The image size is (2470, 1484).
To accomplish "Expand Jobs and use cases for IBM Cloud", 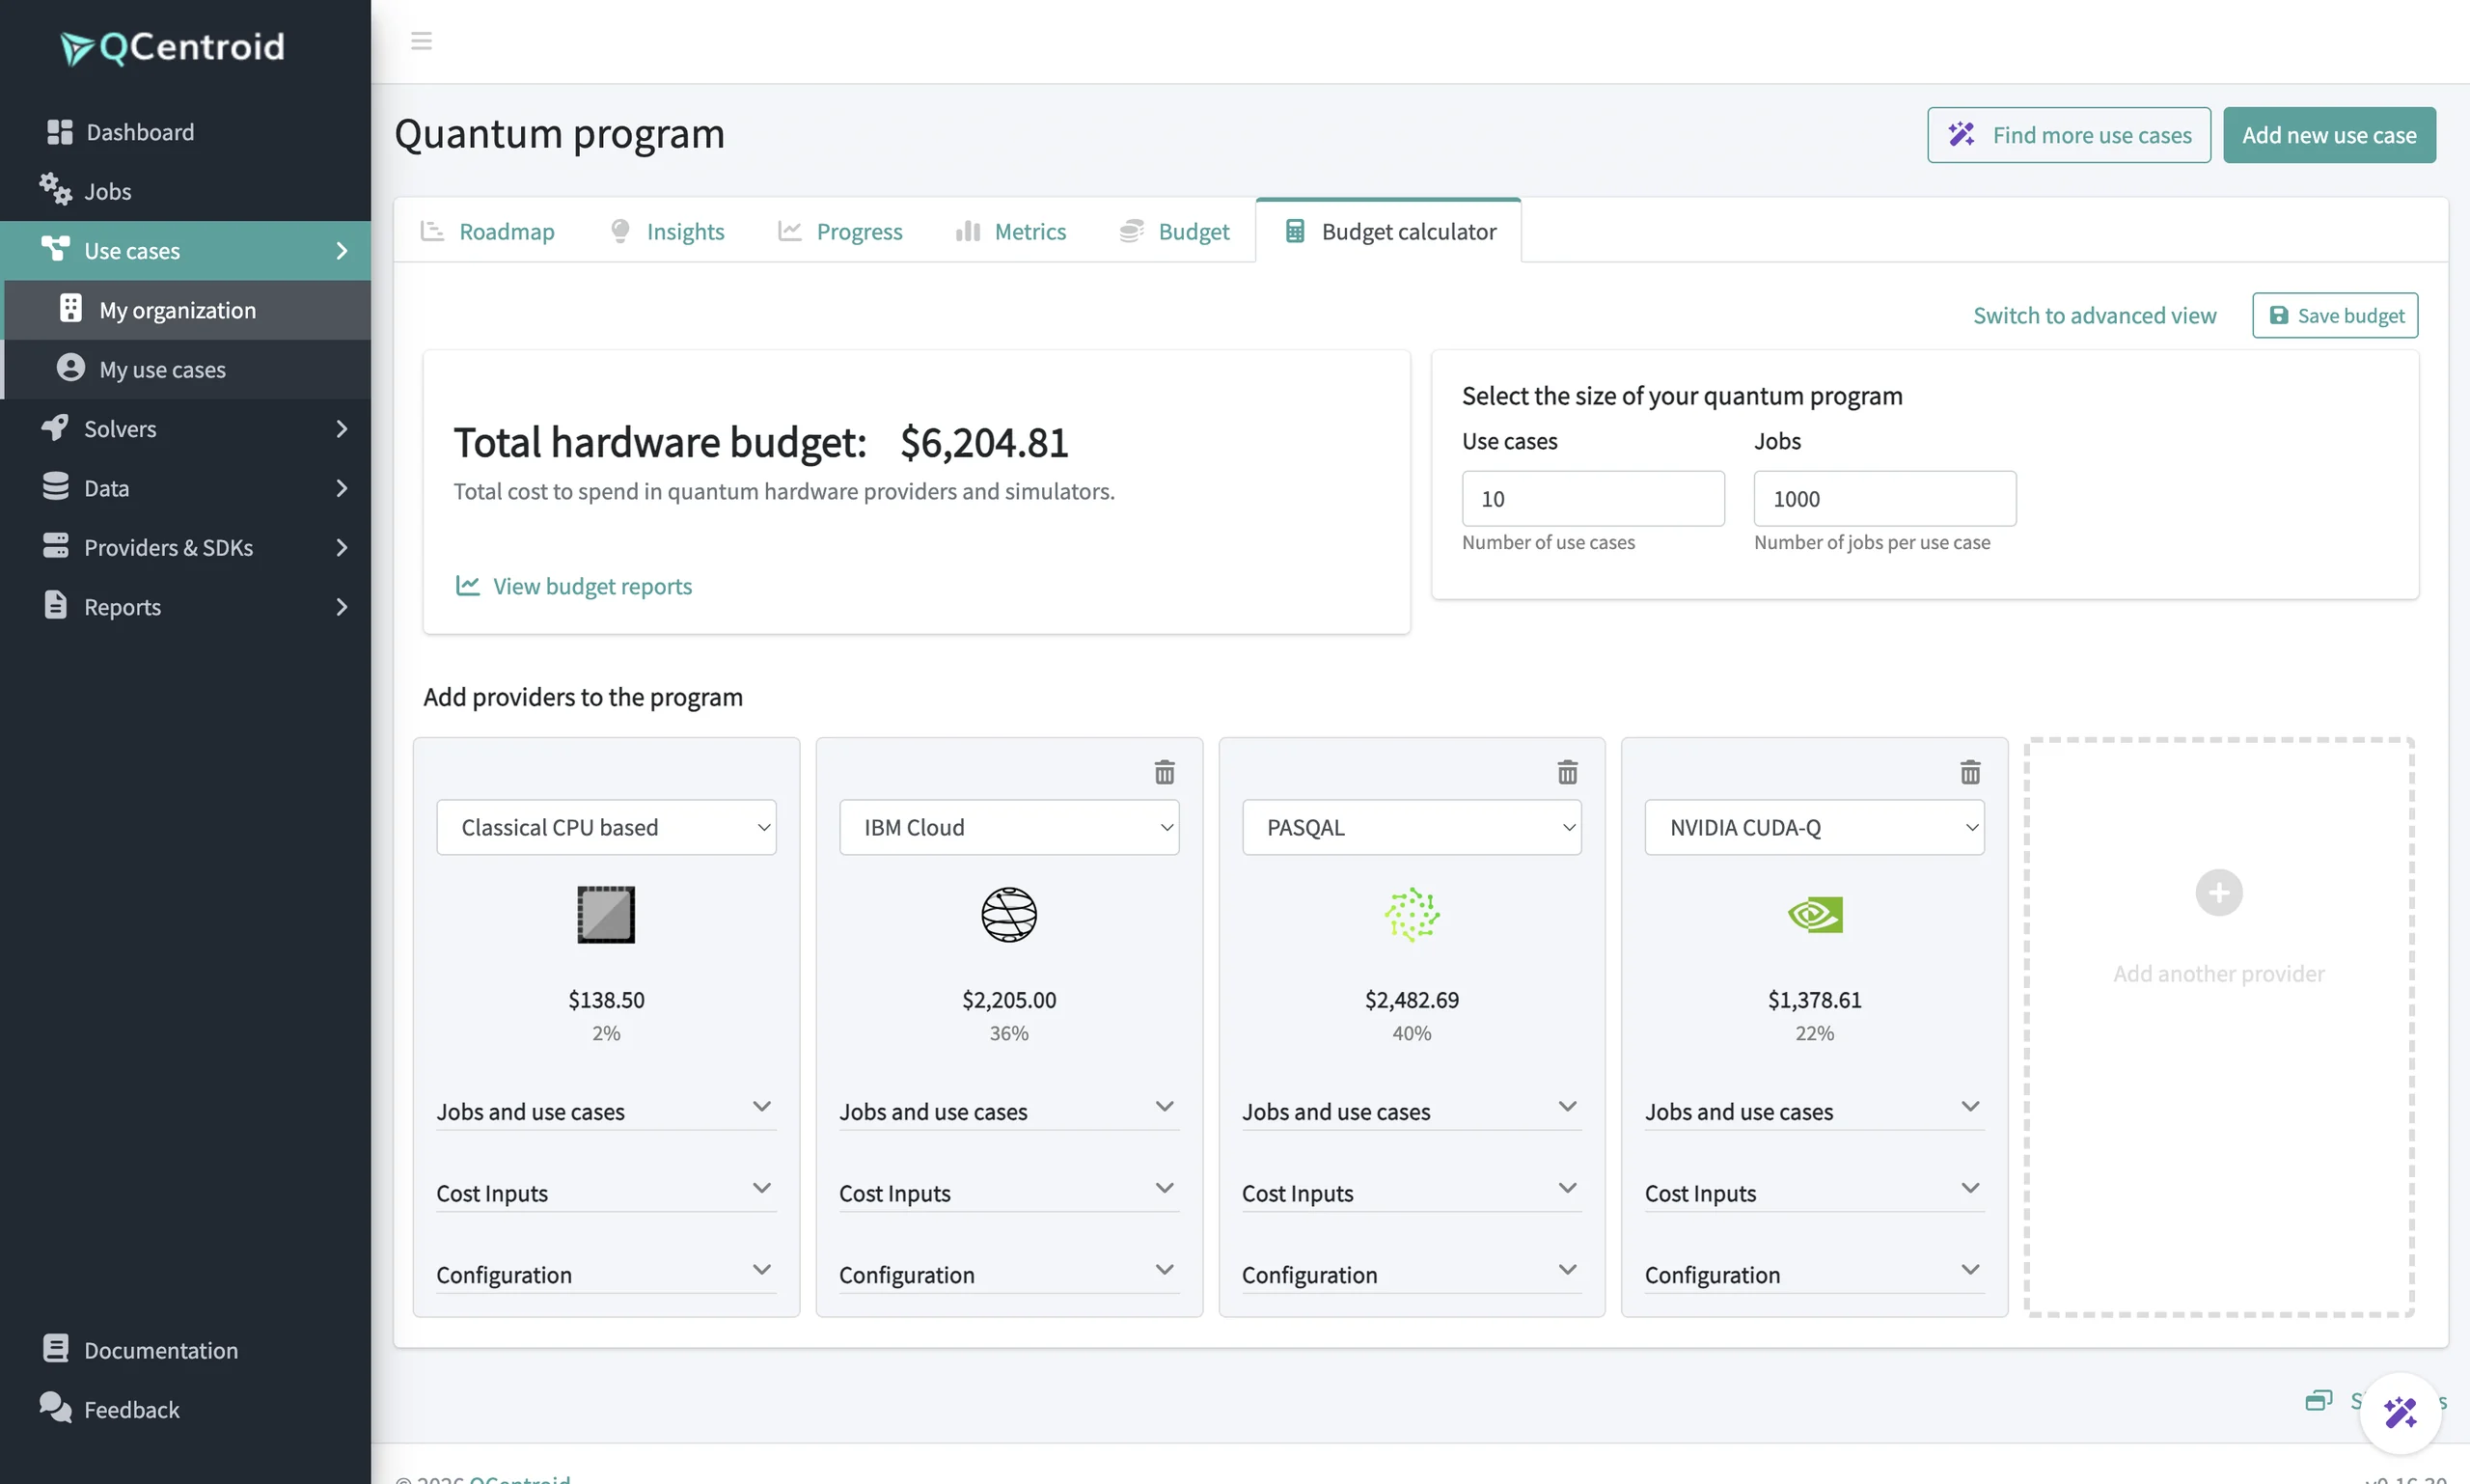I will coord(1008,1110).
